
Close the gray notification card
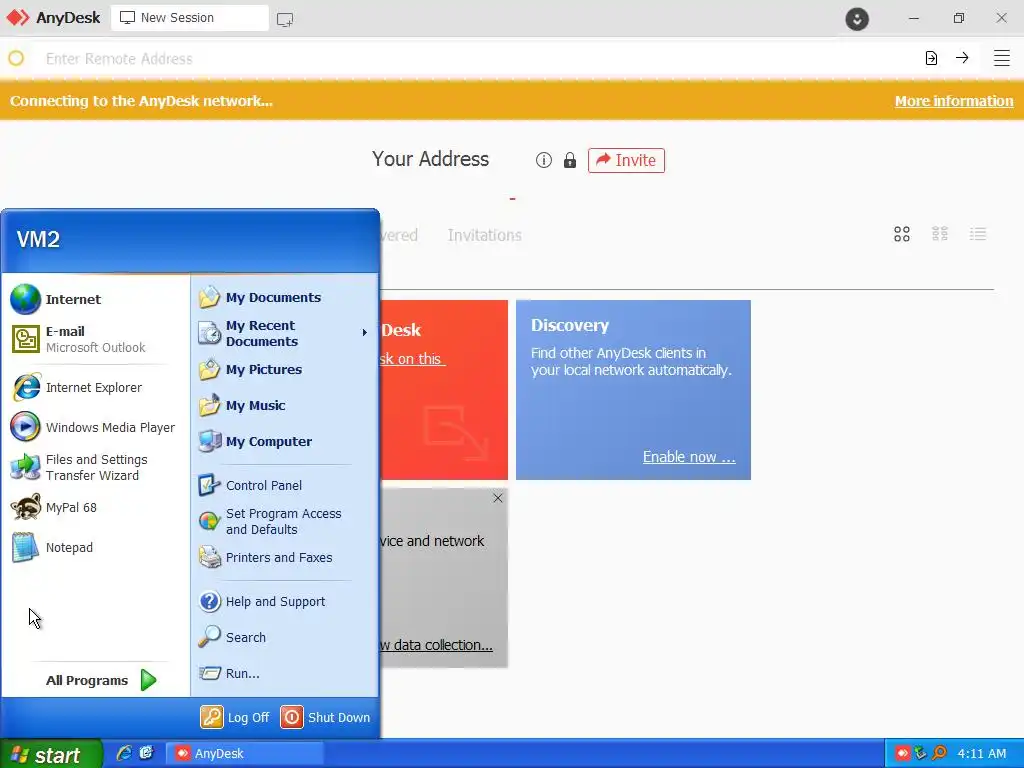click(498, 498)
